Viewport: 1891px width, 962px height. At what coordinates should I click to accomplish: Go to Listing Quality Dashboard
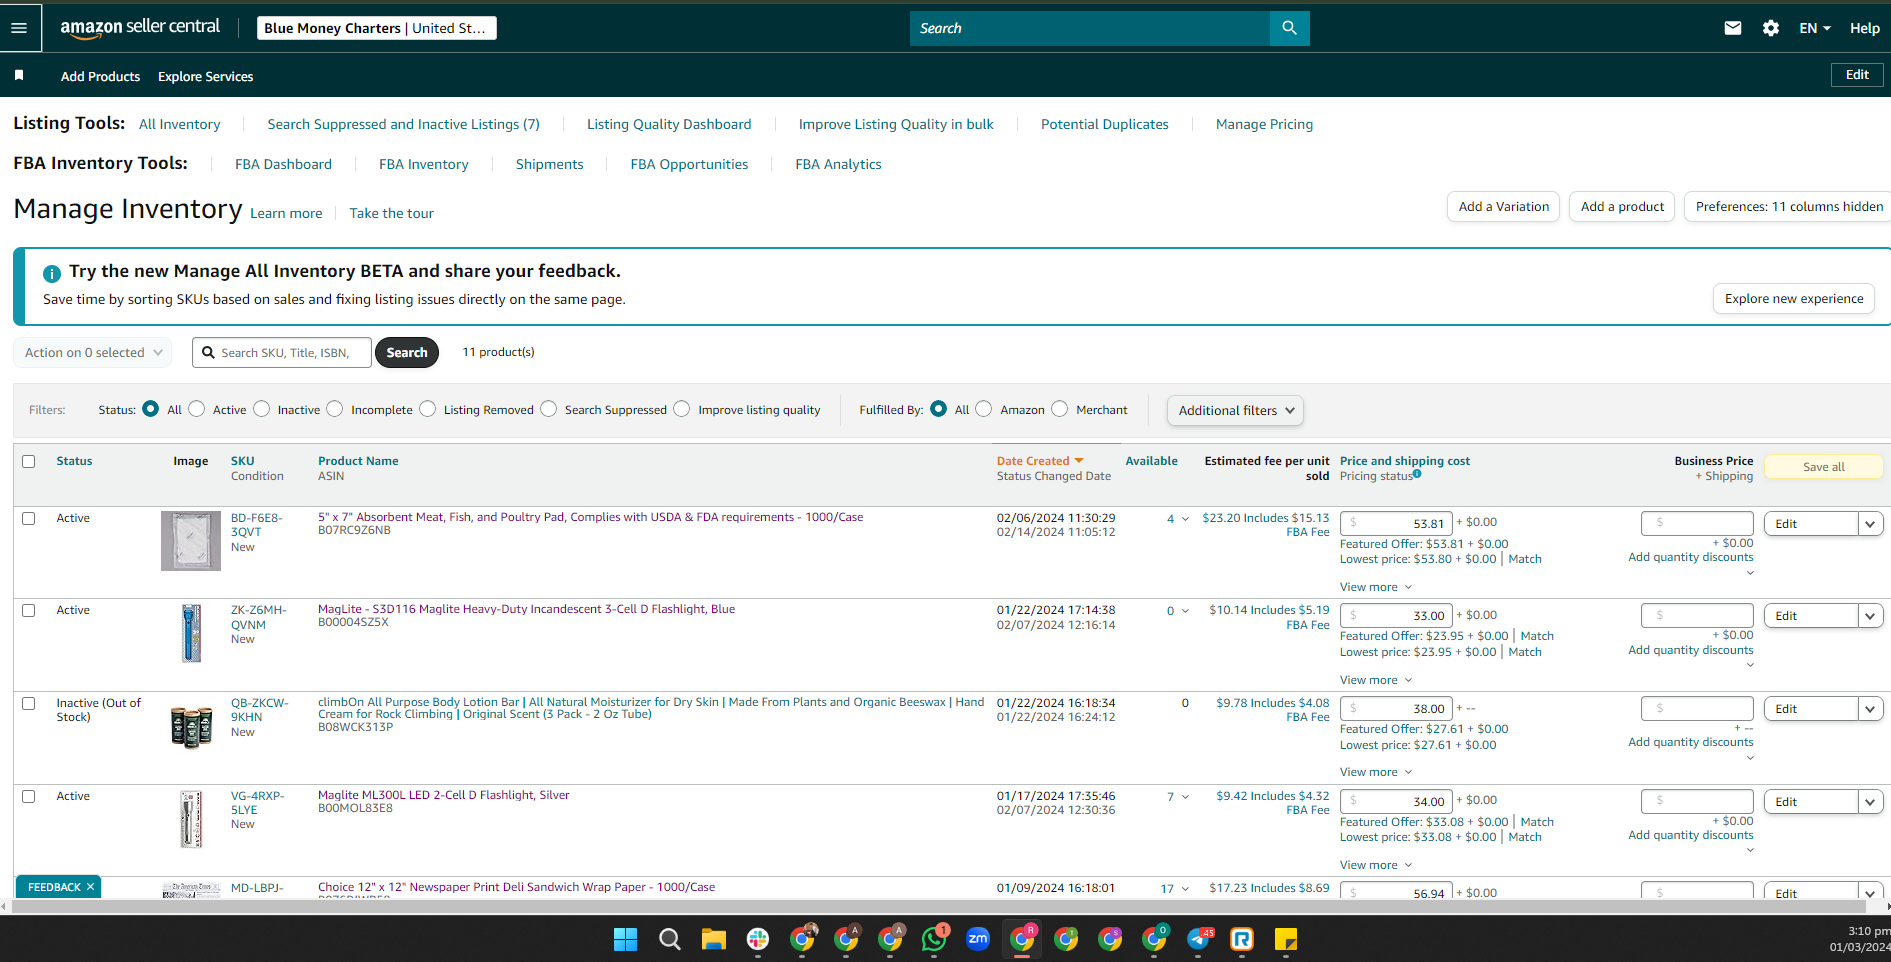click(669, 124)
